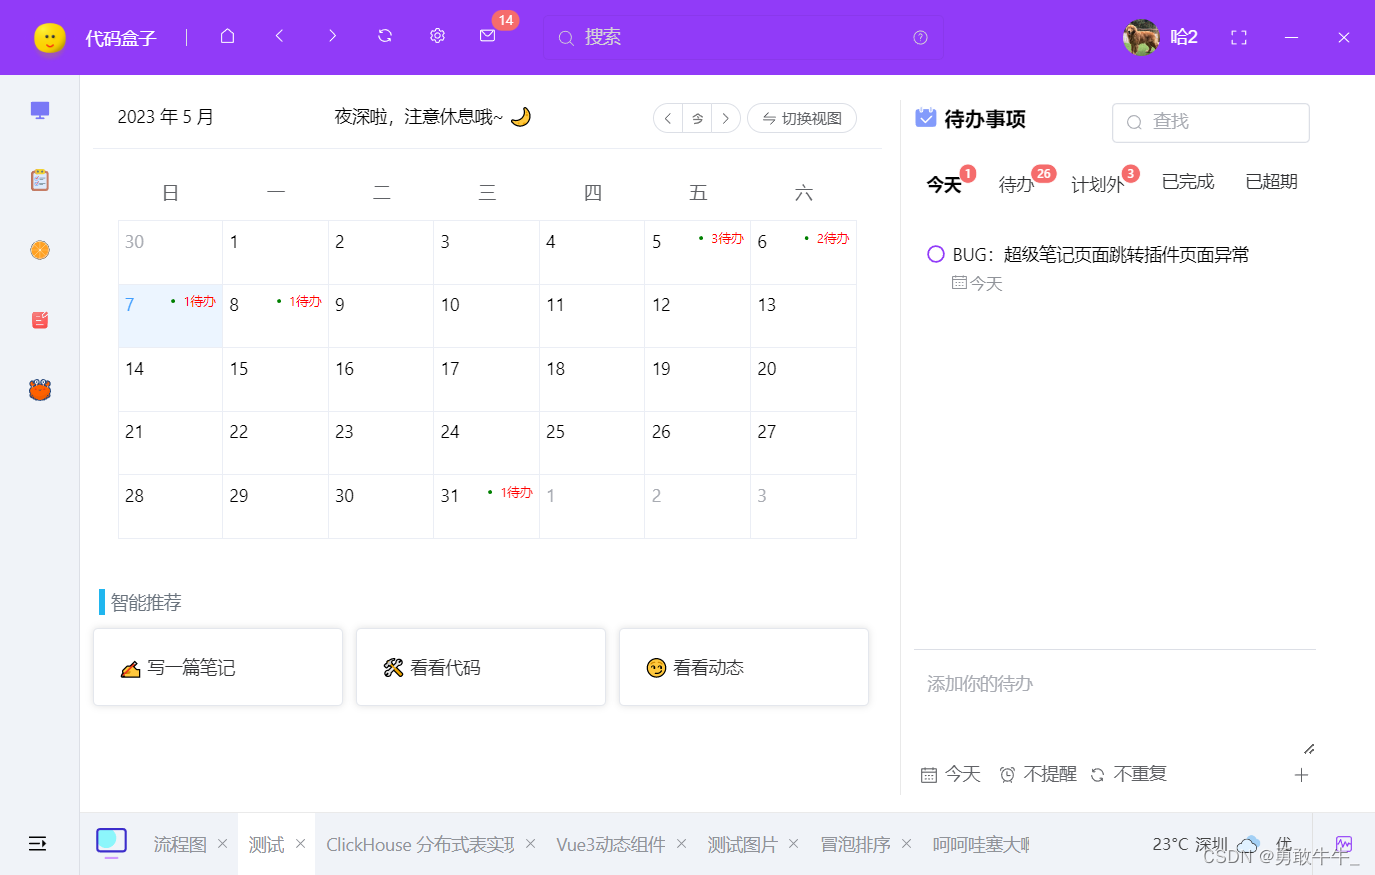This screenshot has height=875, width=1375.
Task: Open the message inbox with 14 notifications
Action: 487,35
